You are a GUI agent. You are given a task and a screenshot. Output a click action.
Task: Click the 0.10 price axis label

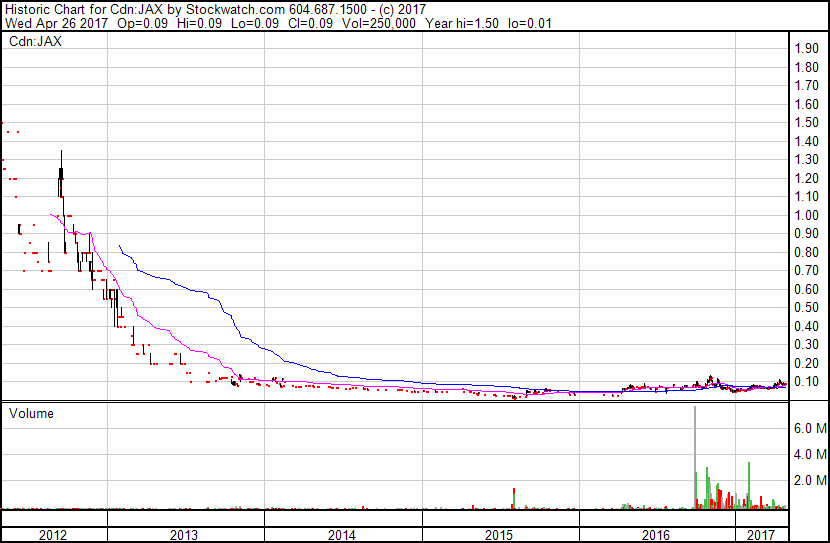pyautogui.click(x=807, y=382)
